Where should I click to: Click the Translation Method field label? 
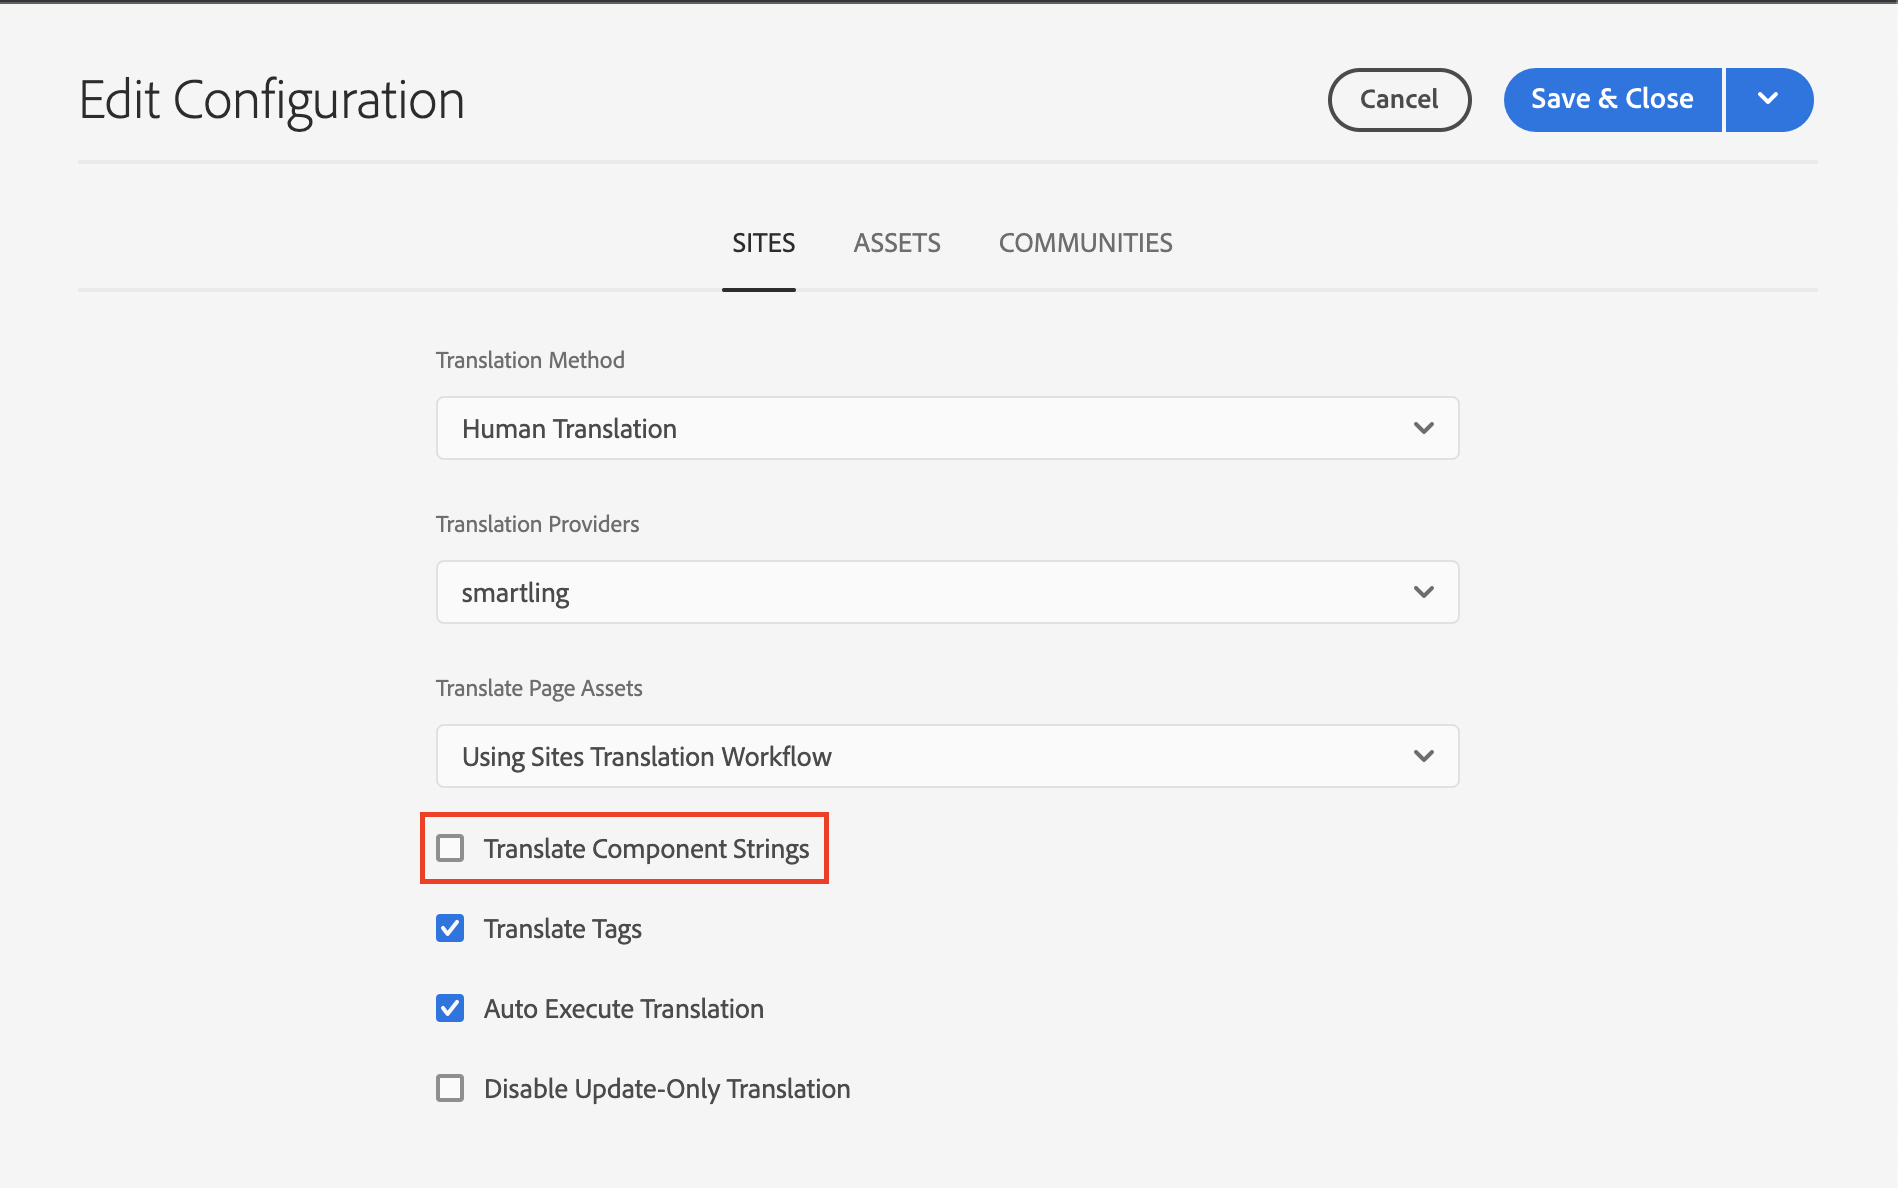(530, 360)
